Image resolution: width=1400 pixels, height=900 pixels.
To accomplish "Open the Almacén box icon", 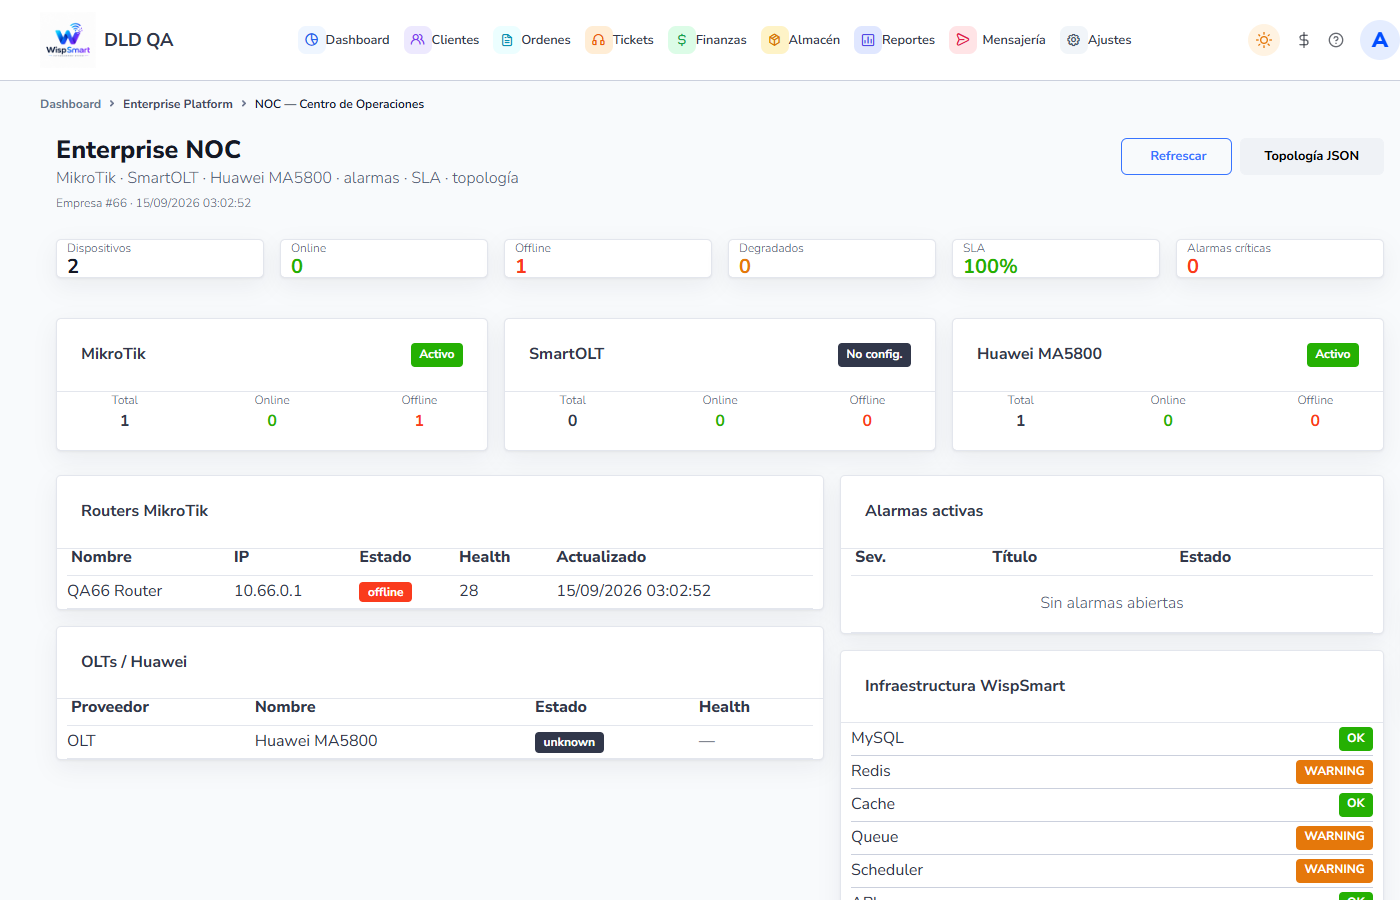I will 774,40.
